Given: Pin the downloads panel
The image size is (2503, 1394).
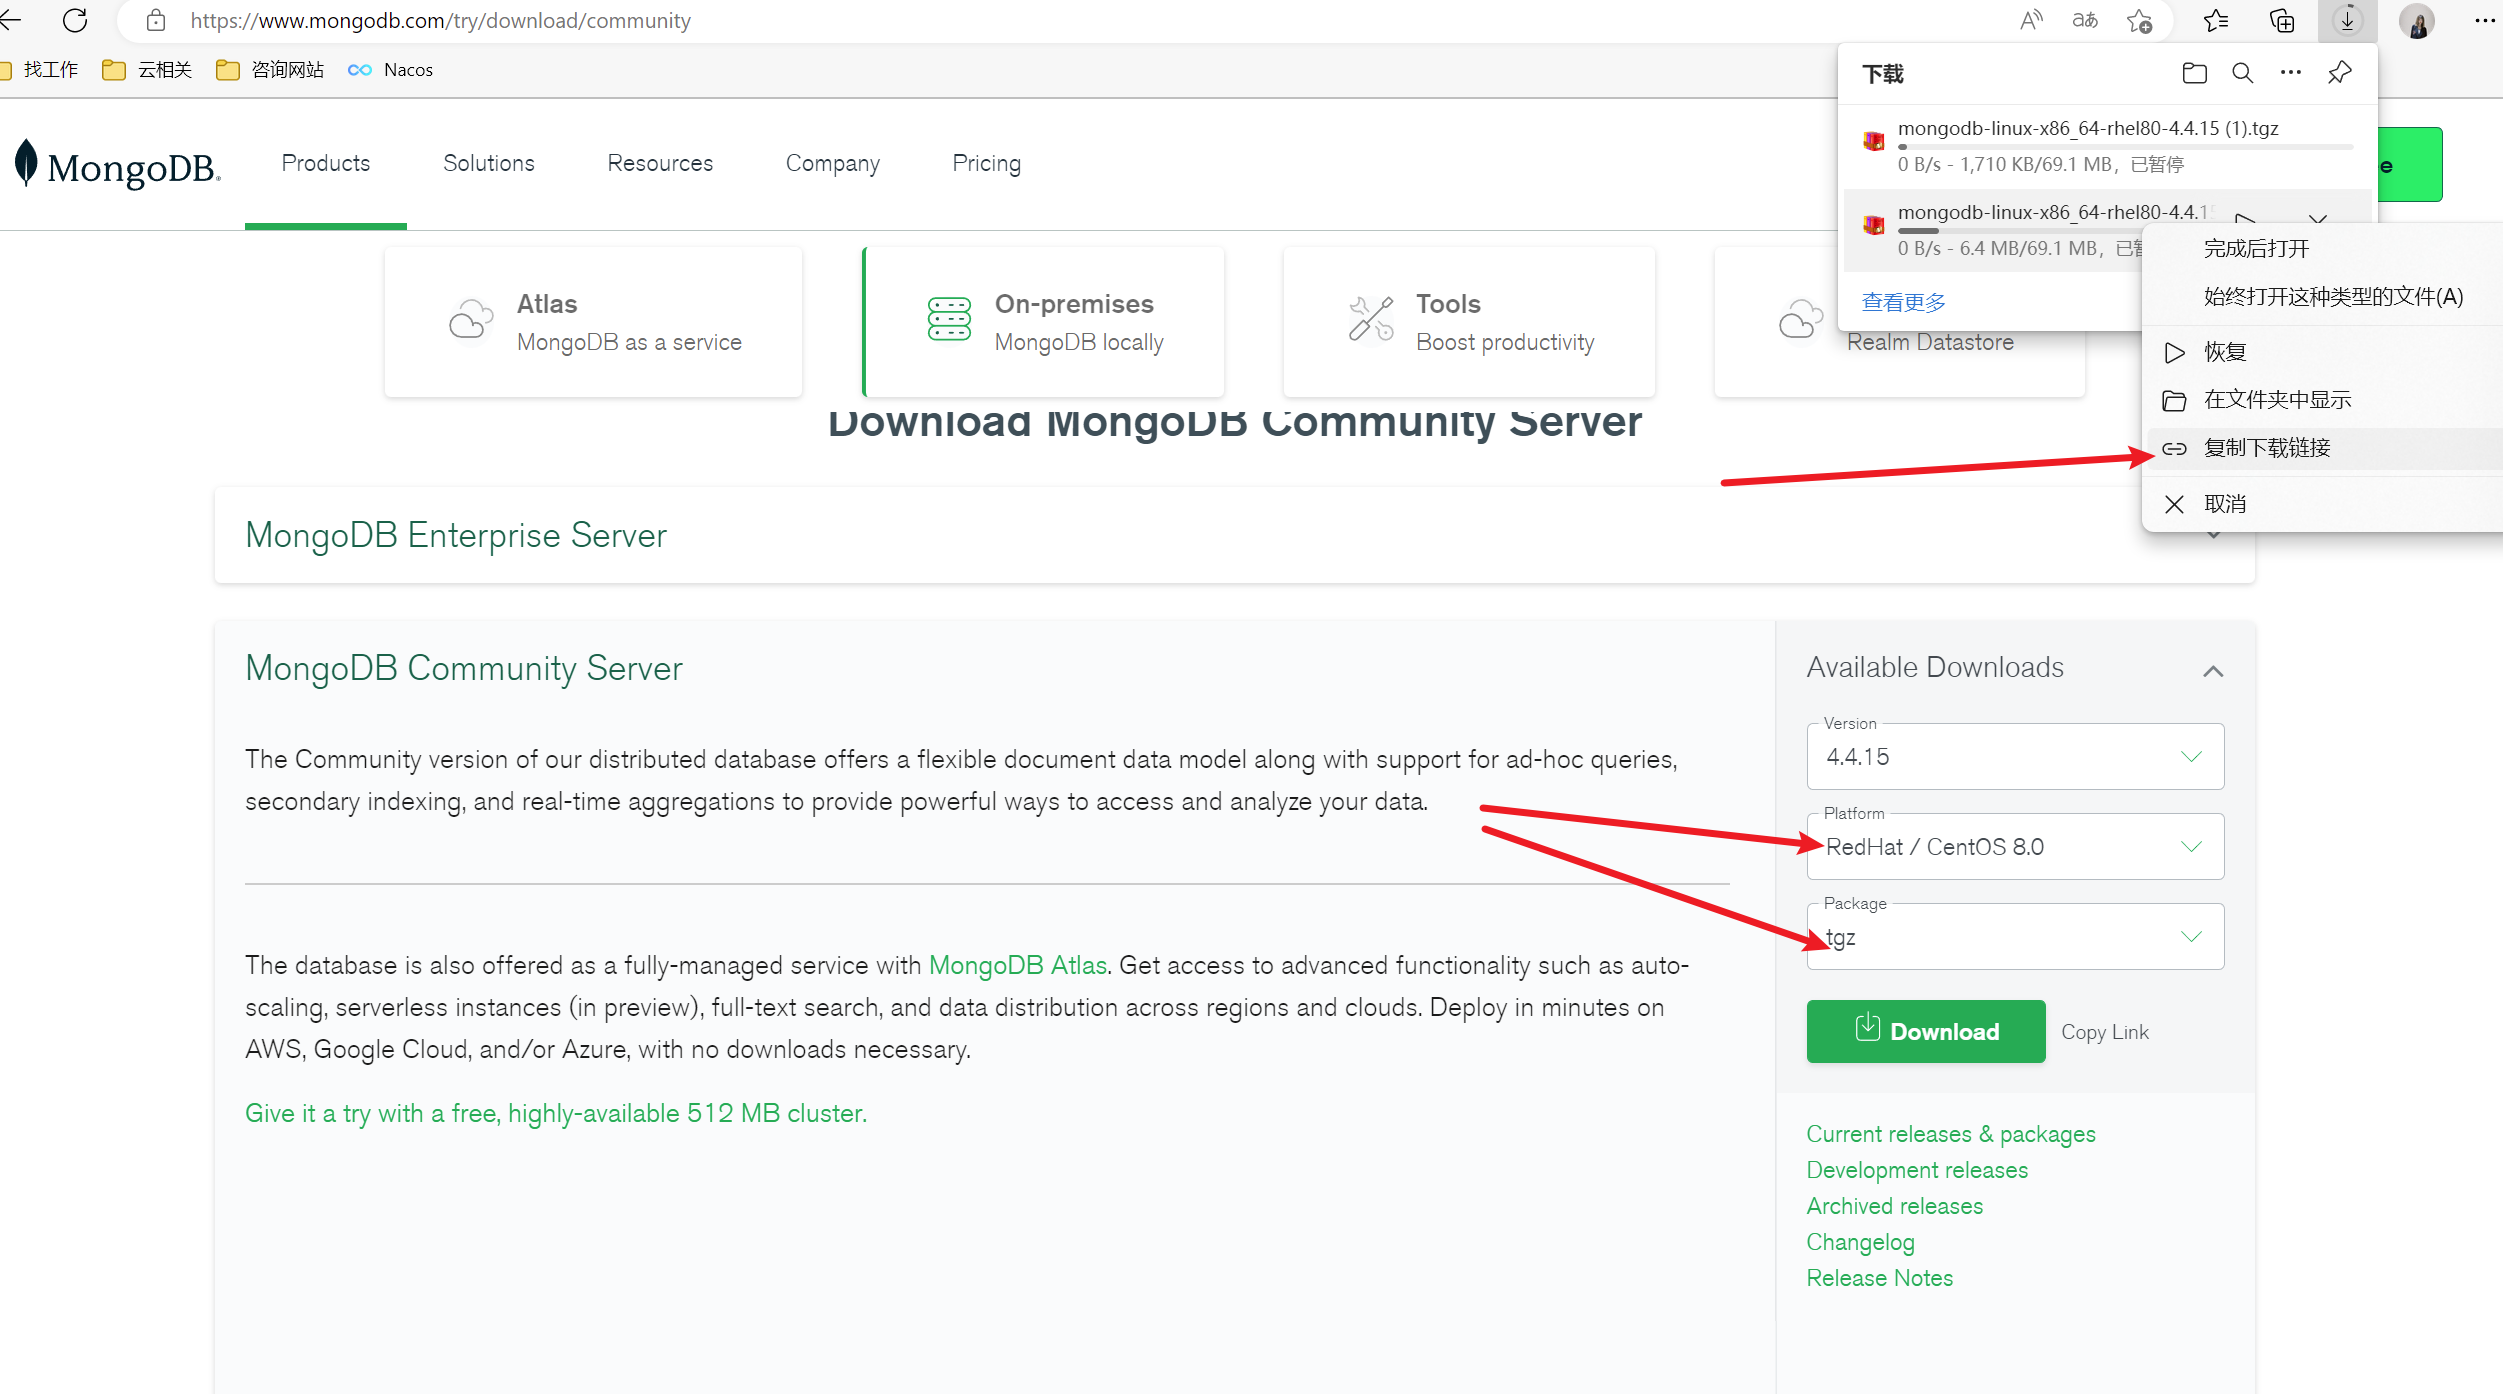Looking at the screenshot, I should tap(2340, 73).
